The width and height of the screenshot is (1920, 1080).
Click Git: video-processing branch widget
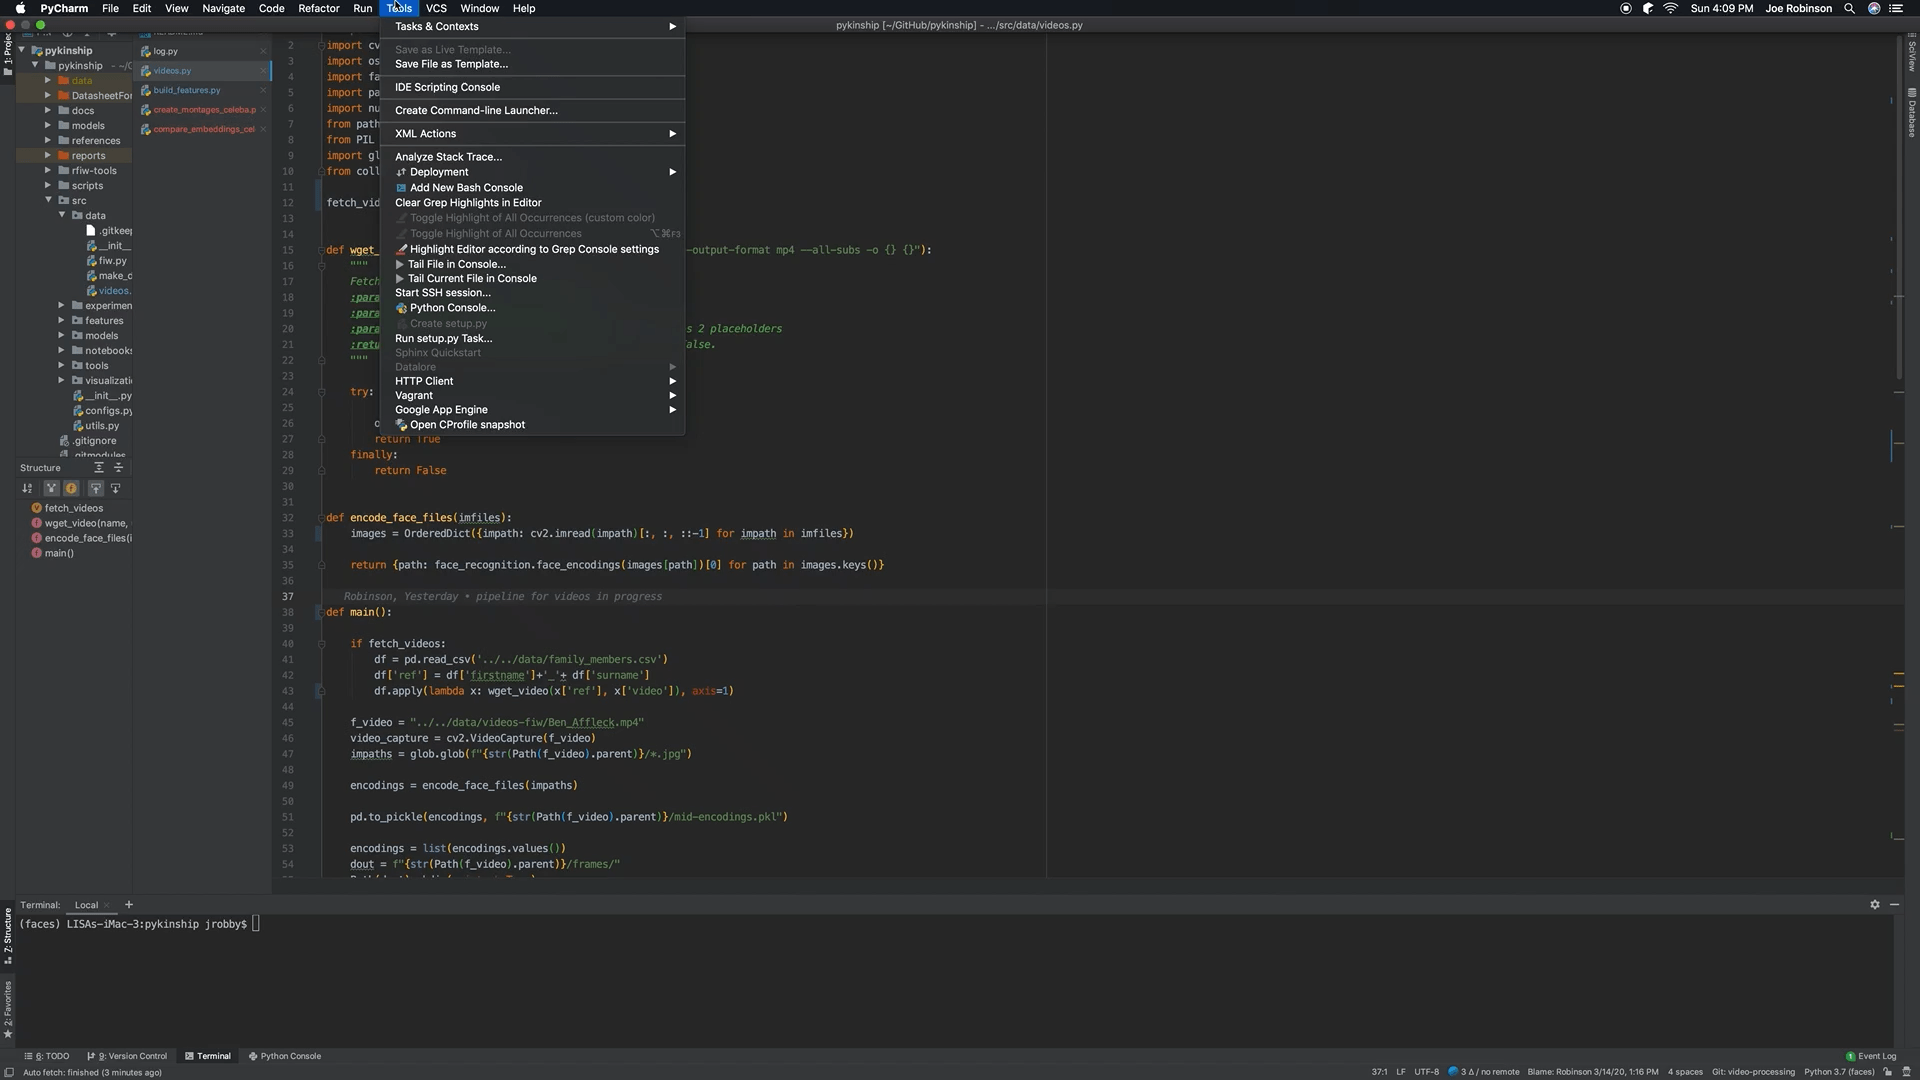(x=1753, y=1072)
